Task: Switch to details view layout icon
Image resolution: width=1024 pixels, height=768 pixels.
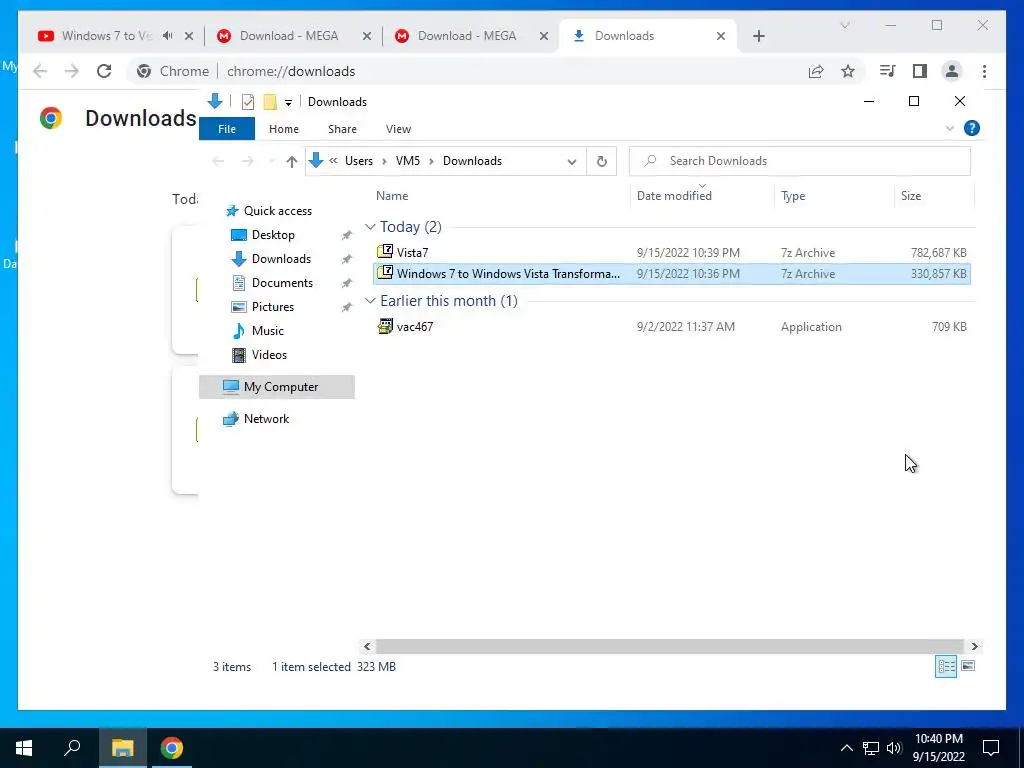Action: click(x=946, y=666)
